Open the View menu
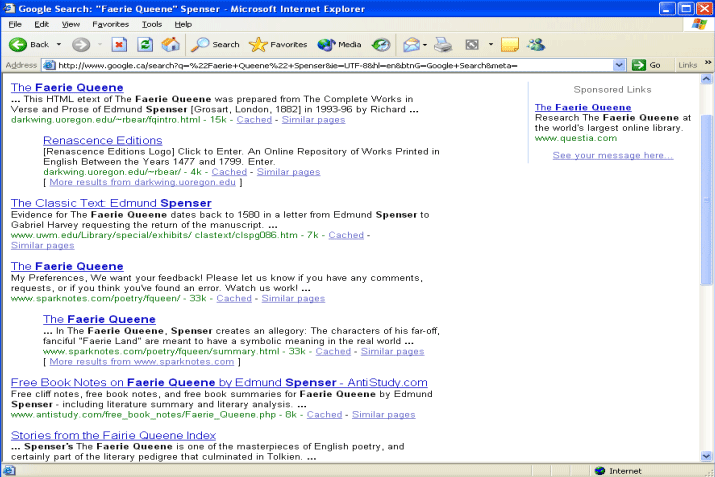Image resolution: width=715 pixels, height=477 pixels. (71, 24)
